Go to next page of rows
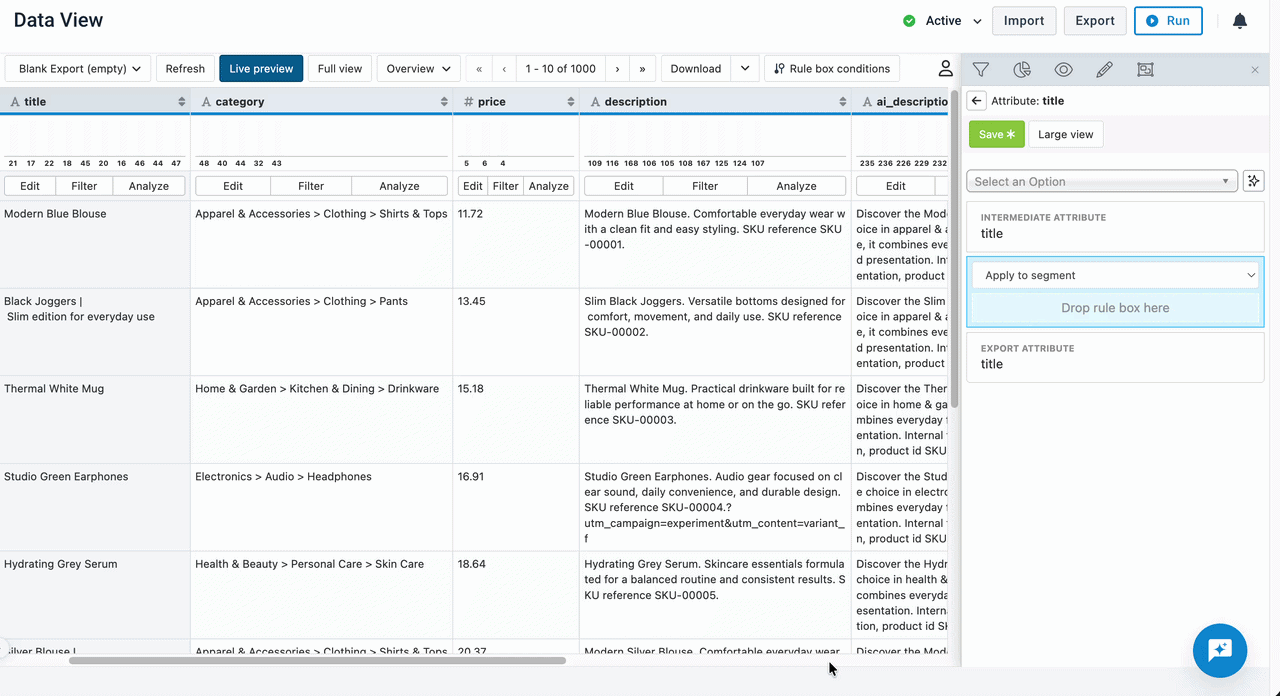1280x696 pixels. click(617, 69)
